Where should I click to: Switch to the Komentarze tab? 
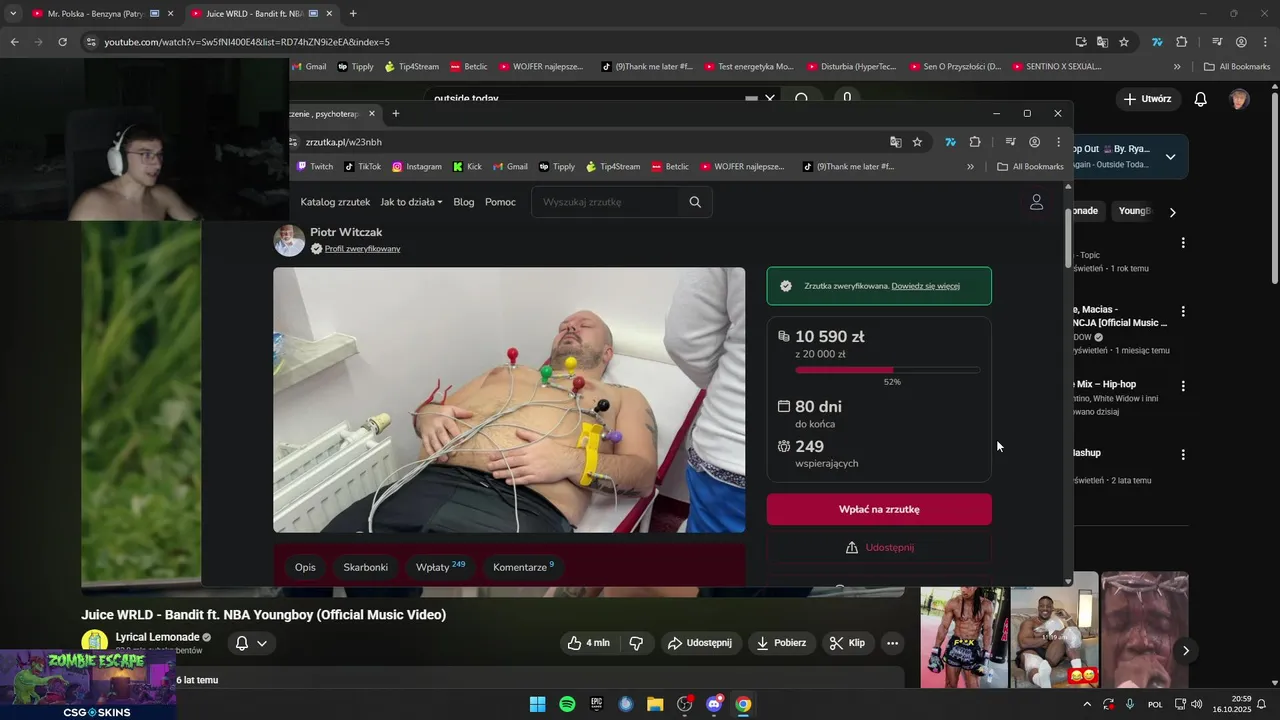point(523,567)
